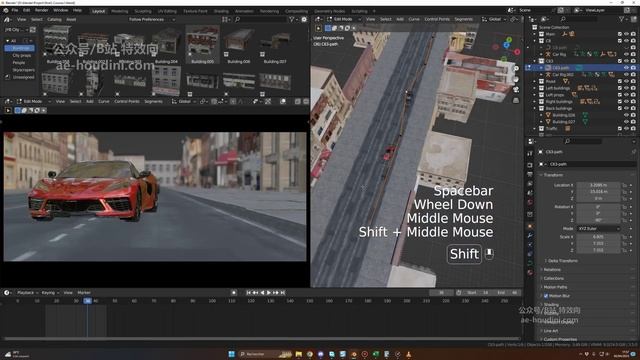
Task: Switch to the Animation workspace tab
Action: pos(244,11)
